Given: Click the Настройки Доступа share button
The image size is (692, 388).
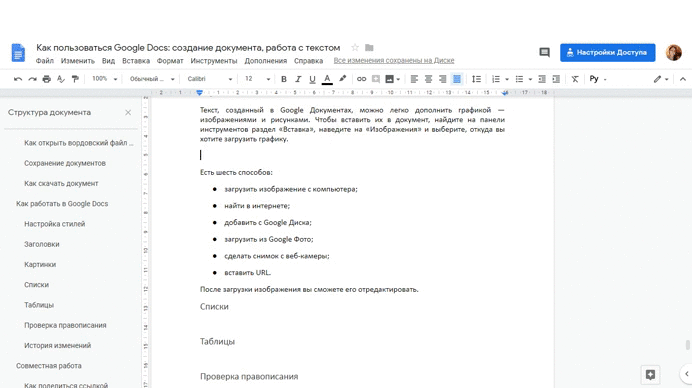Looking at the screenshot, I should (608, 53).
